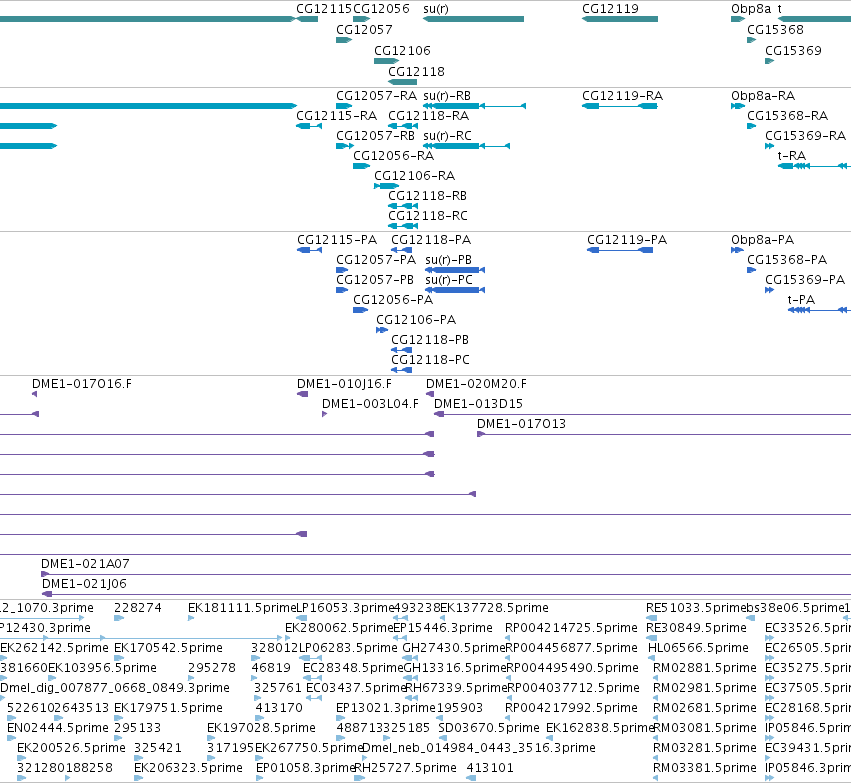
Task: Select EST GH27430.5prime
Action: [x=454, y=649]
